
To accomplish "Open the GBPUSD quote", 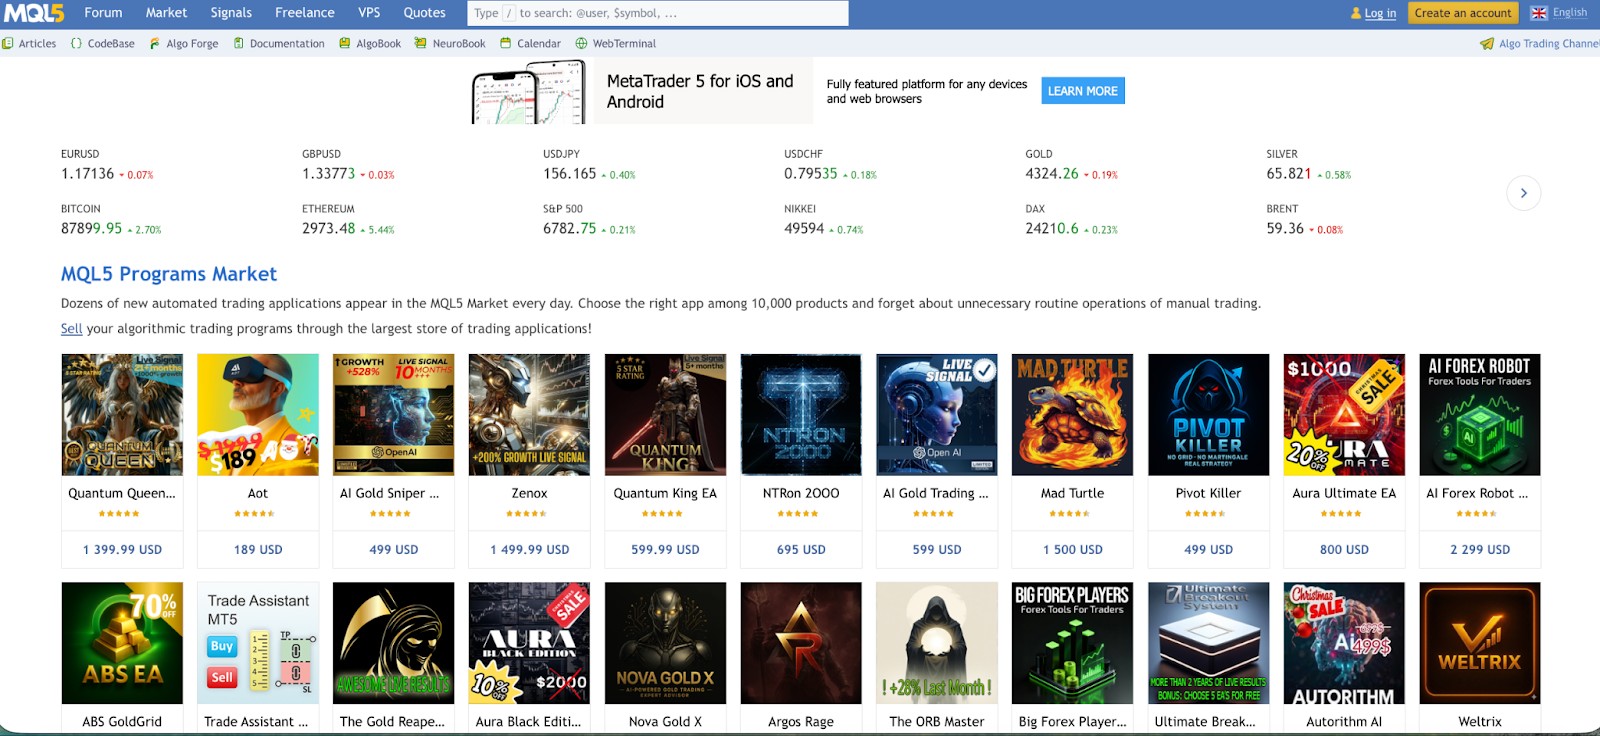I will click(x=348, y=165).
